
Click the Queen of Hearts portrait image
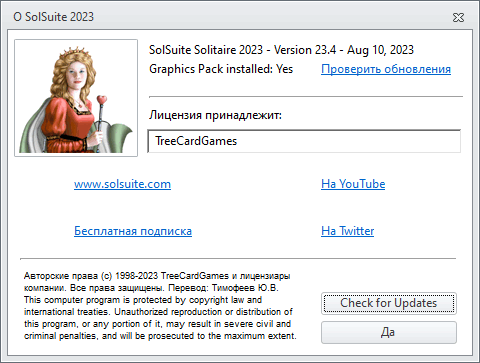tap(76, 98)
